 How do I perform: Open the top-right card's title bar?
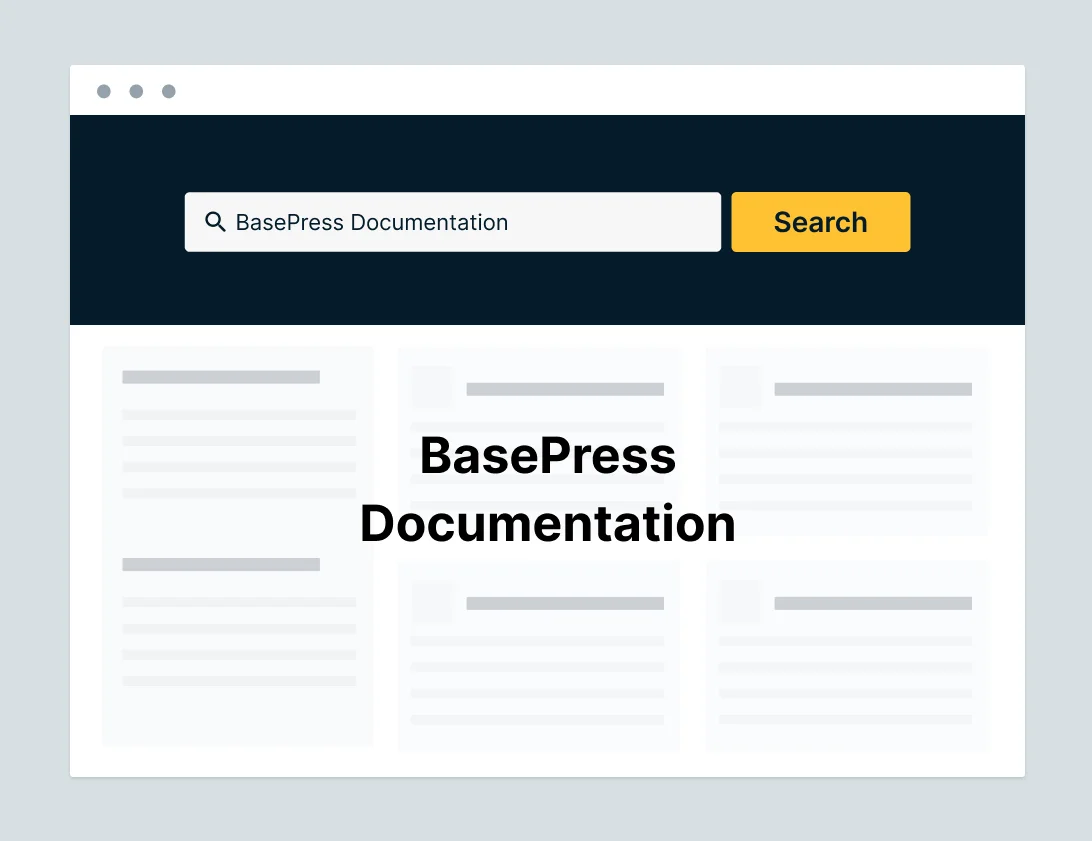point(872,389)
